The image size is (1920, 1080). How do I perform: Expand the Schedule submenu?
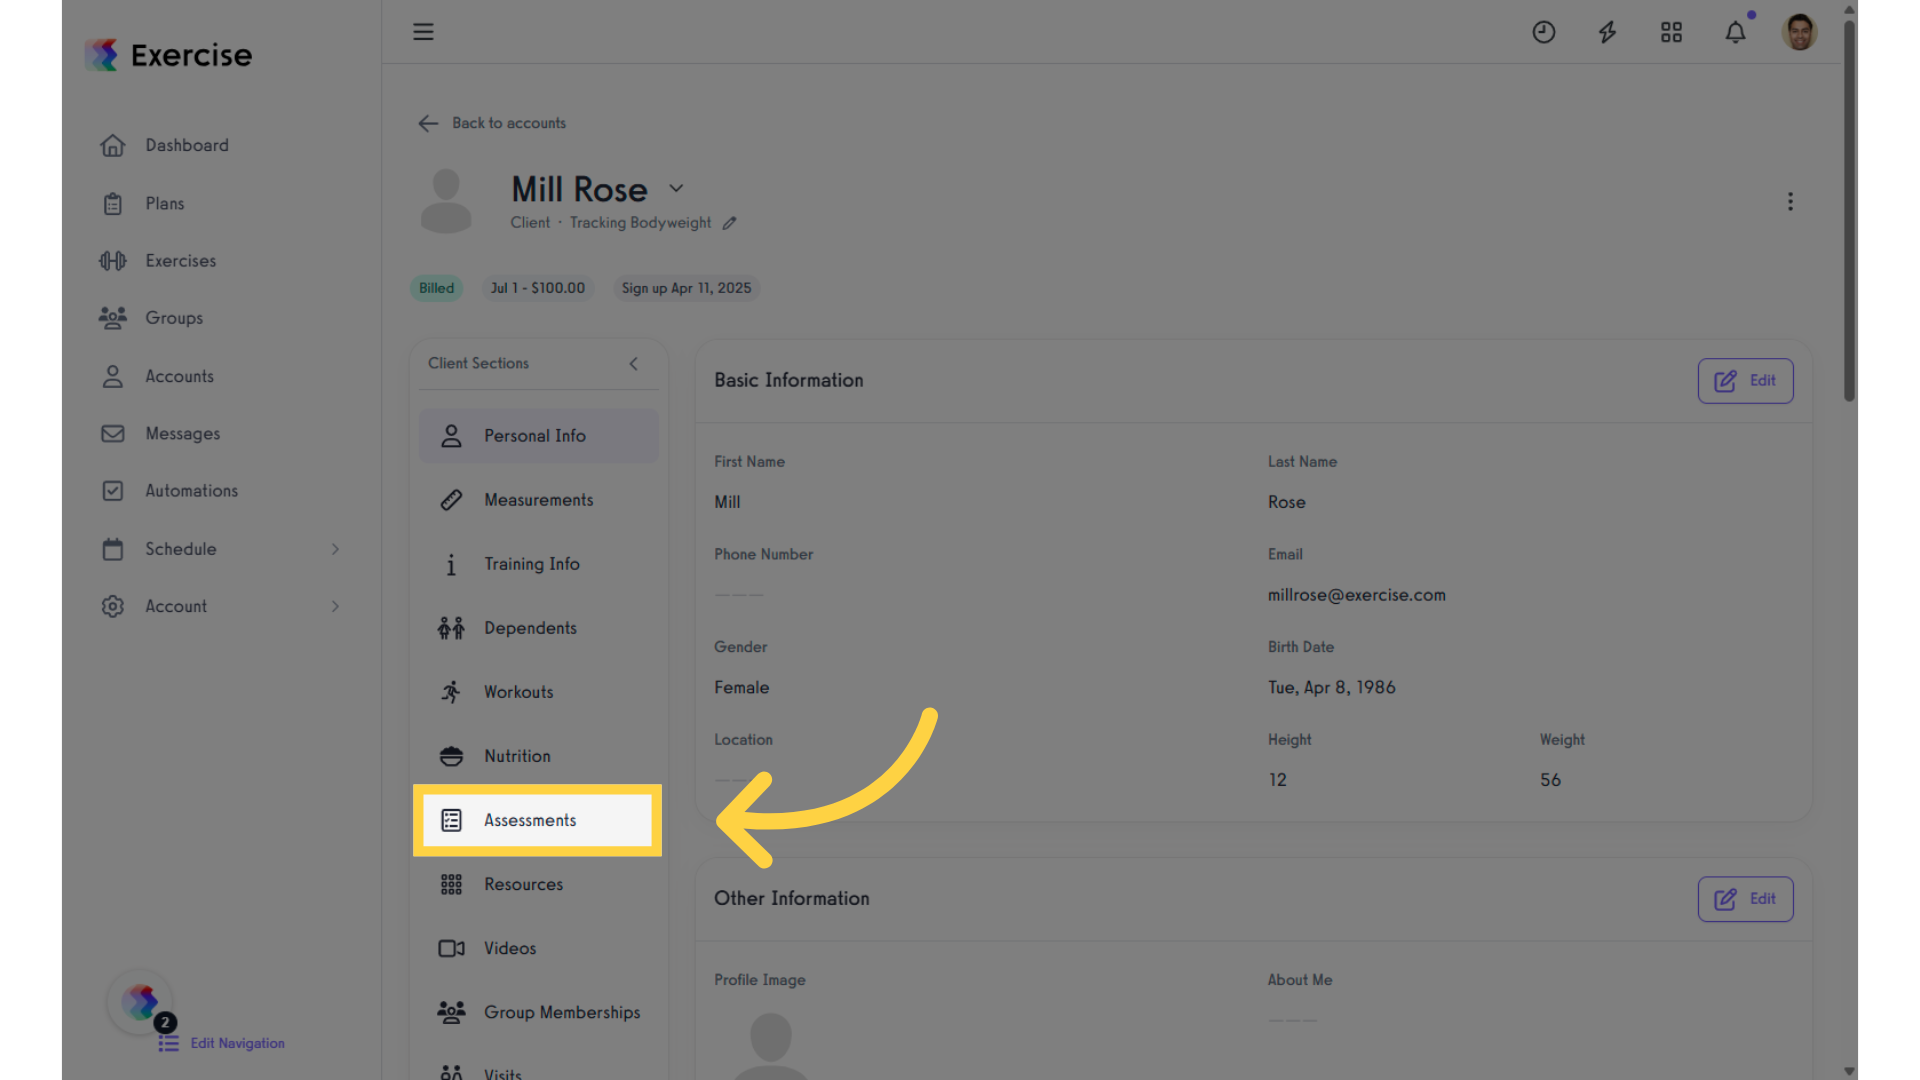[x=335, y=549]
